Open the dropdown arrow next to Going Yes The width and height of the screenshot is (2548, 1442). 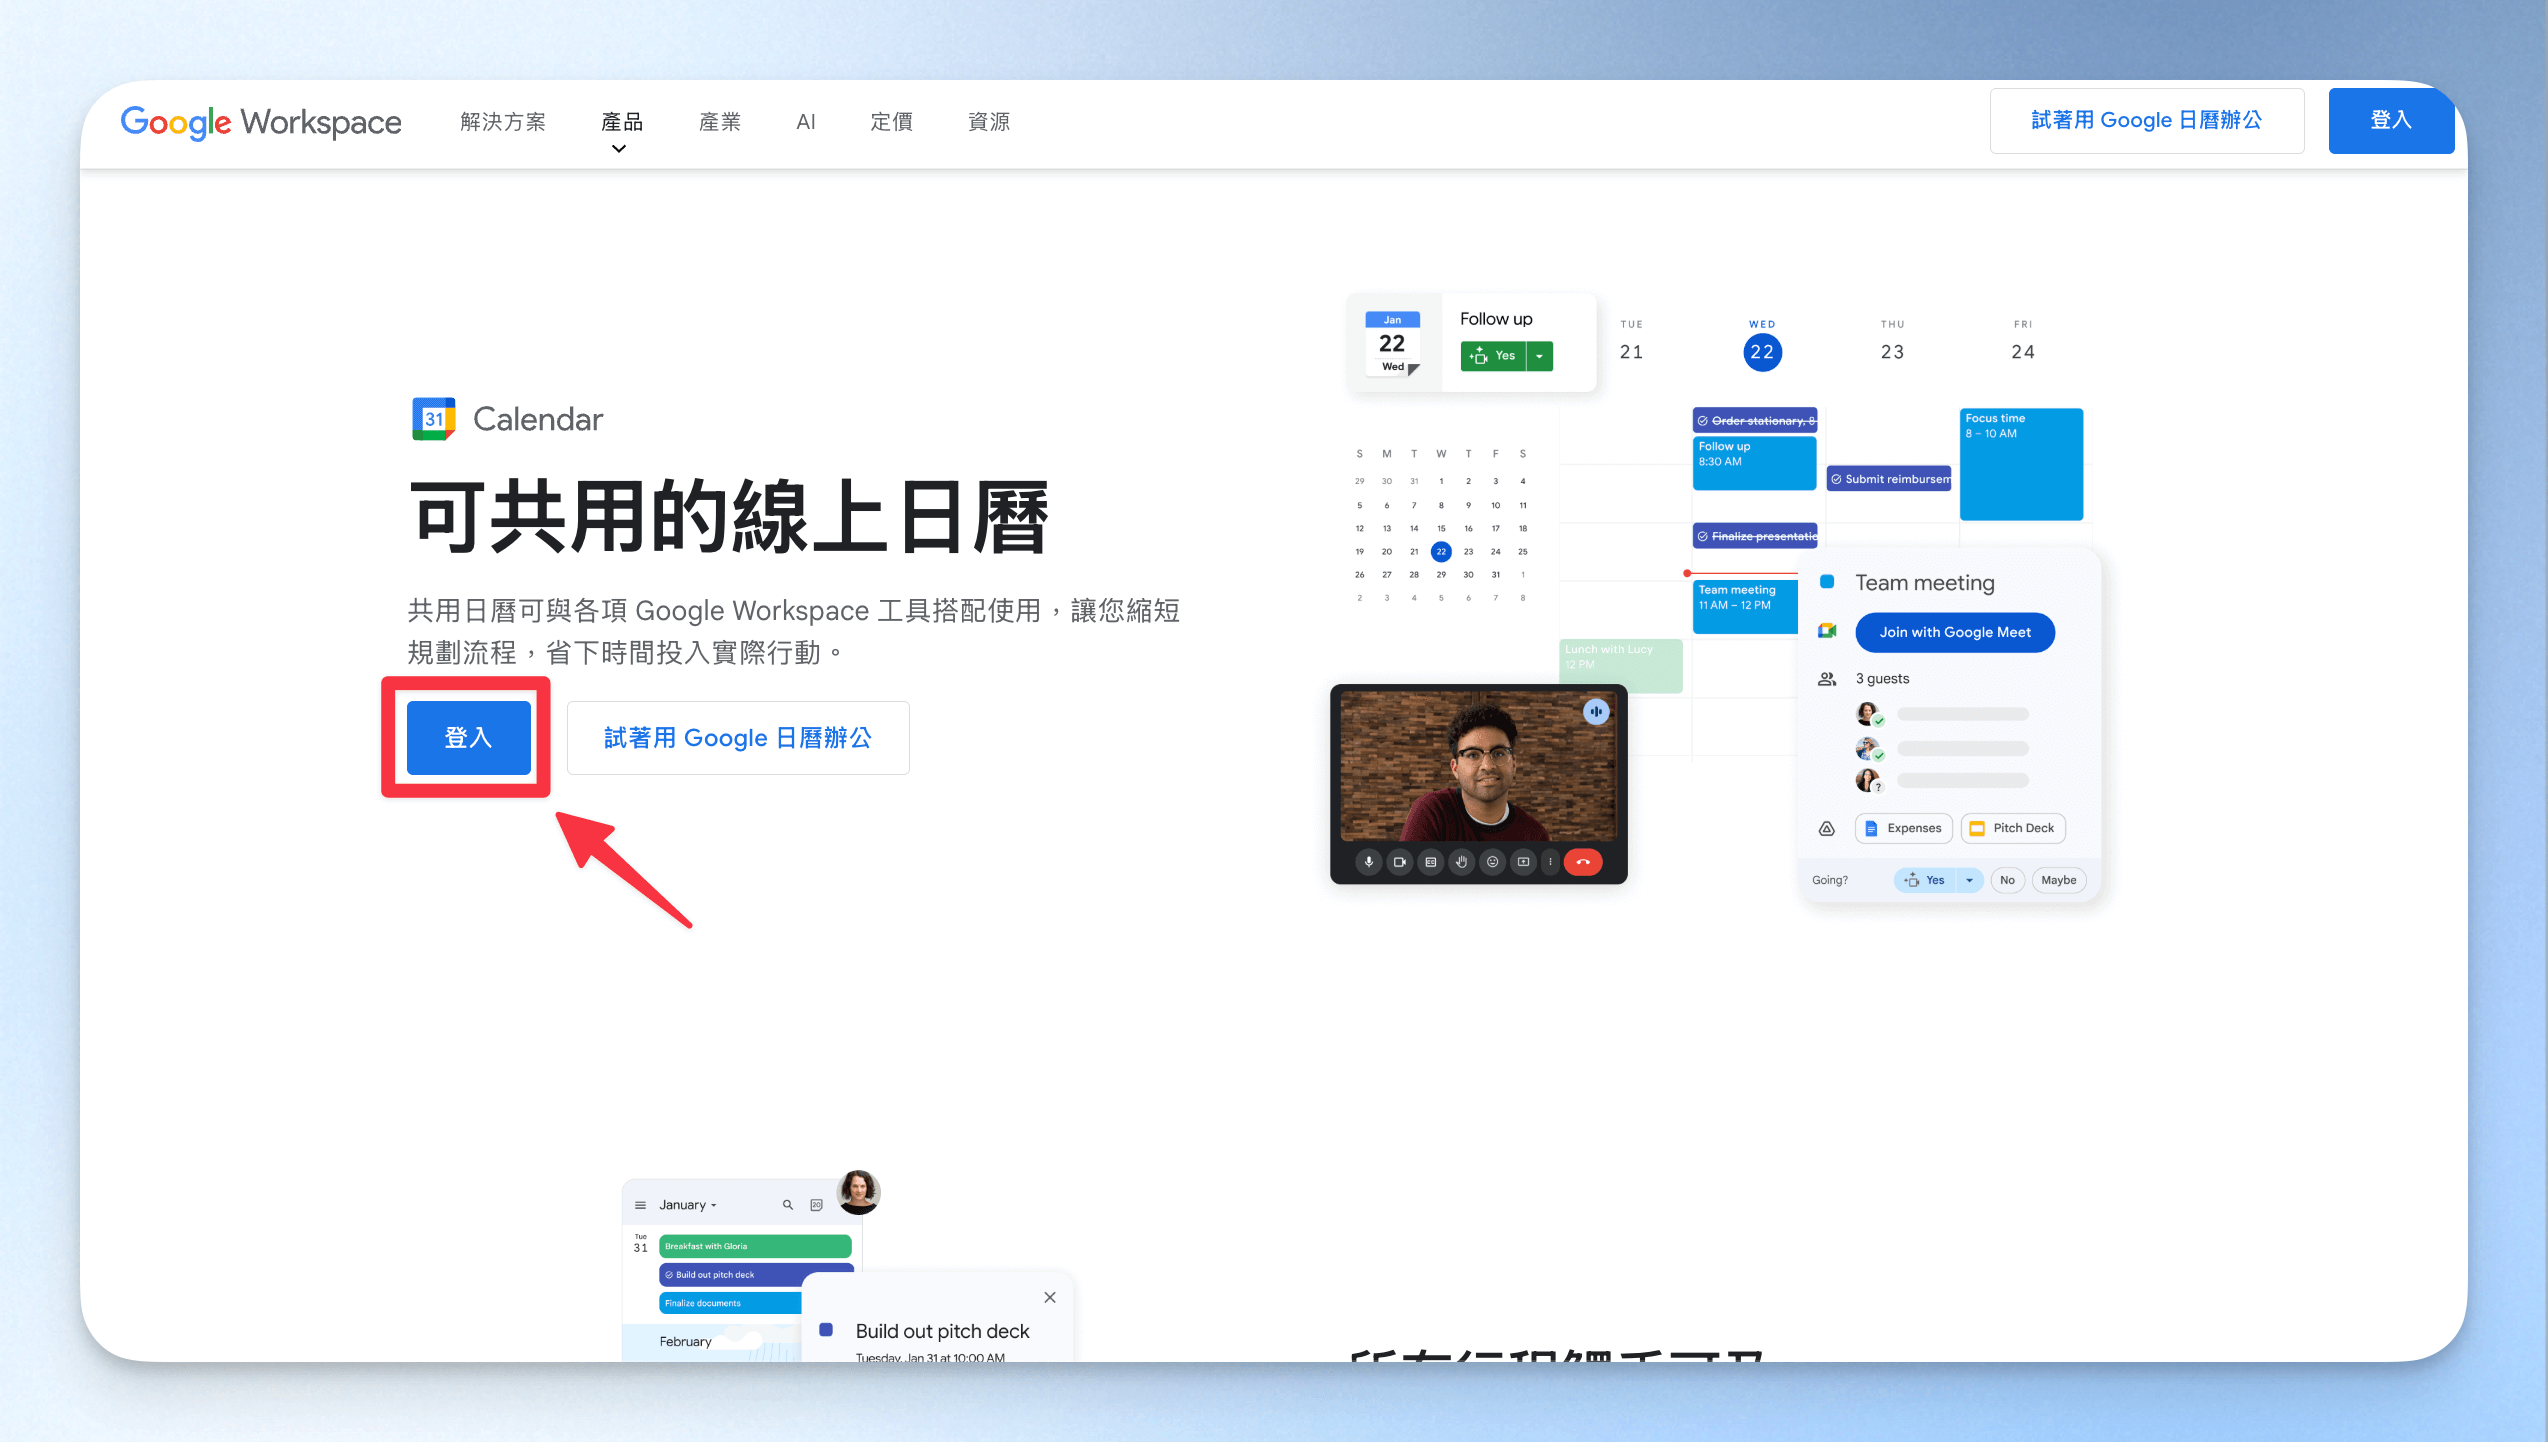[1969, 880]
